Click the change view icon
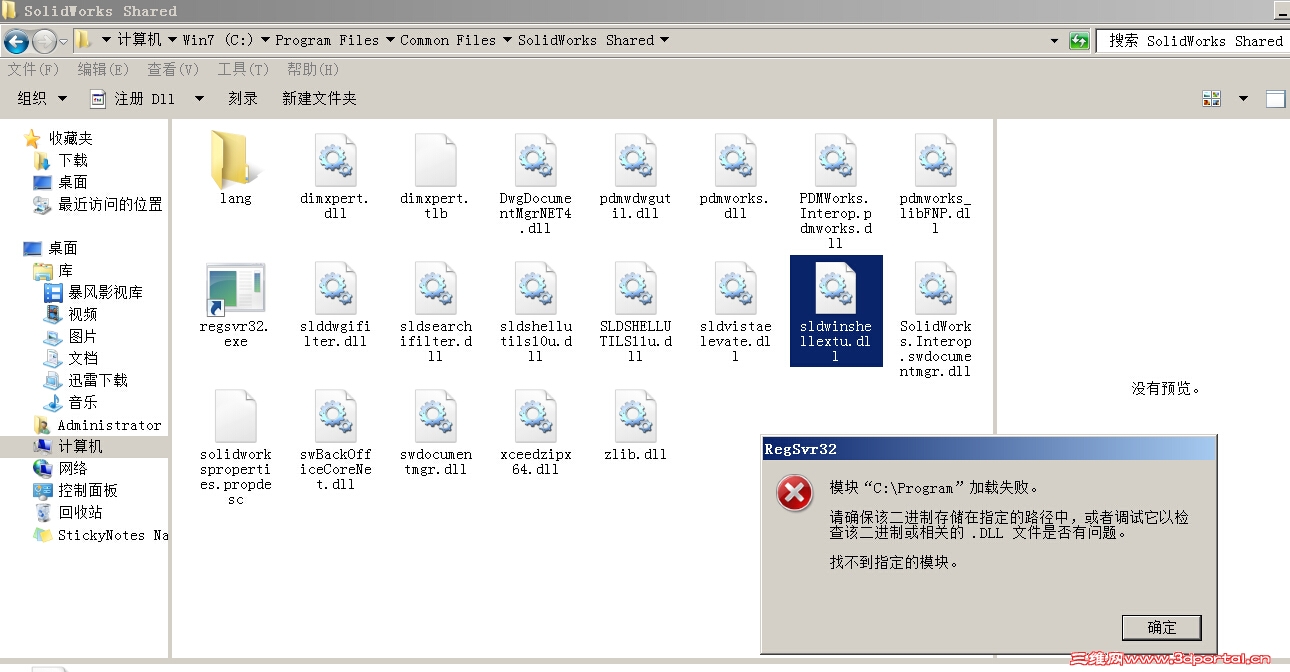This screenshot has width=1290, height=672. (1212, 98)
